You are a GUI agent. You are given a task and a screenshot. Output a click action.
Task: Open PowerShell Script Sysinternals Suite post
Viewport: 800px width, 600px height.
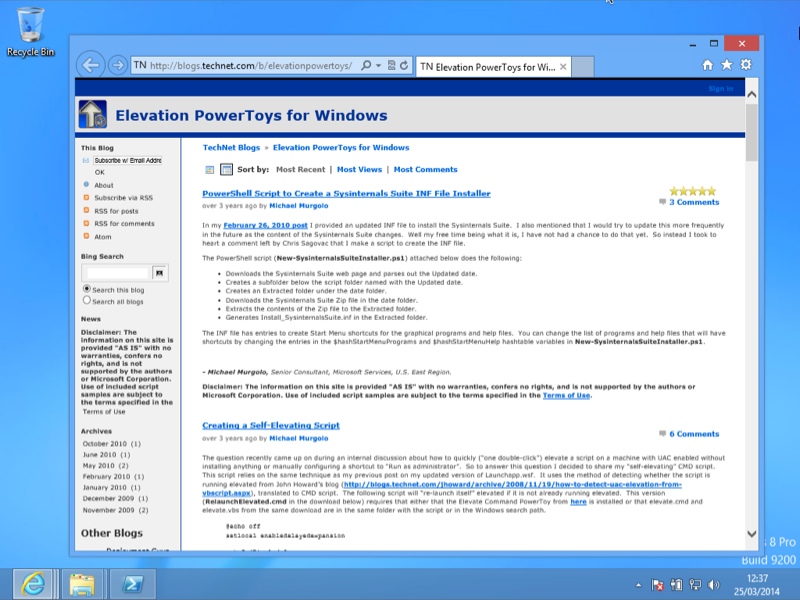[346, 193]
